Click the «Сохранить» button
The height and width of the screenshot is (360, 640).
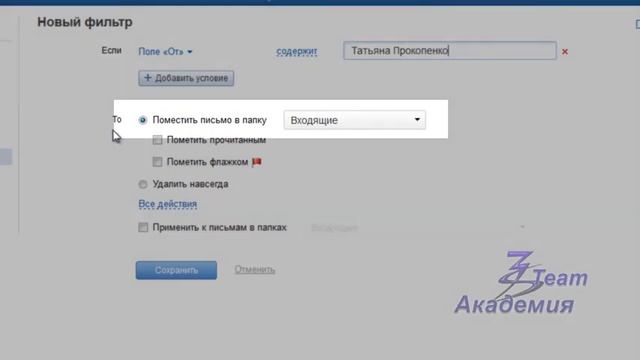click(x=176, y=270)
